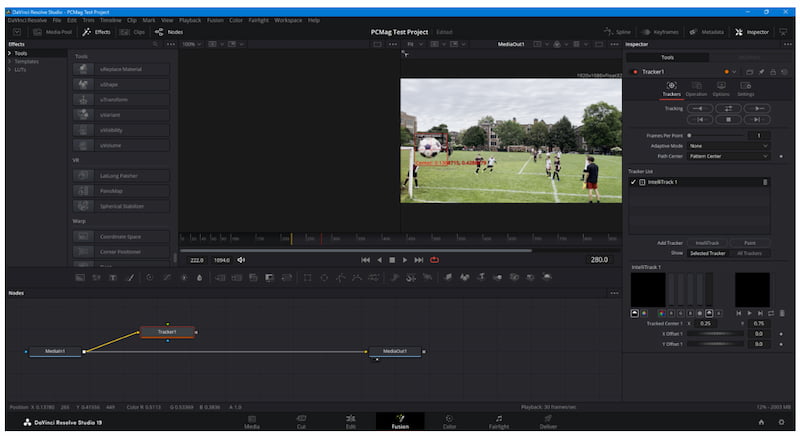
Task: Show Selected Tracker only
Action: [707, 253]
